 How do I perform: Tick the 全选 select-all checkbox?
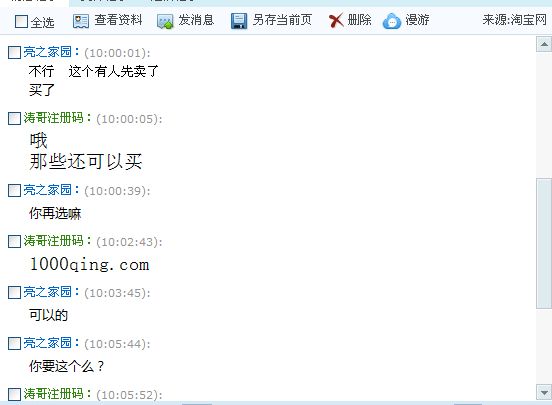21,21
